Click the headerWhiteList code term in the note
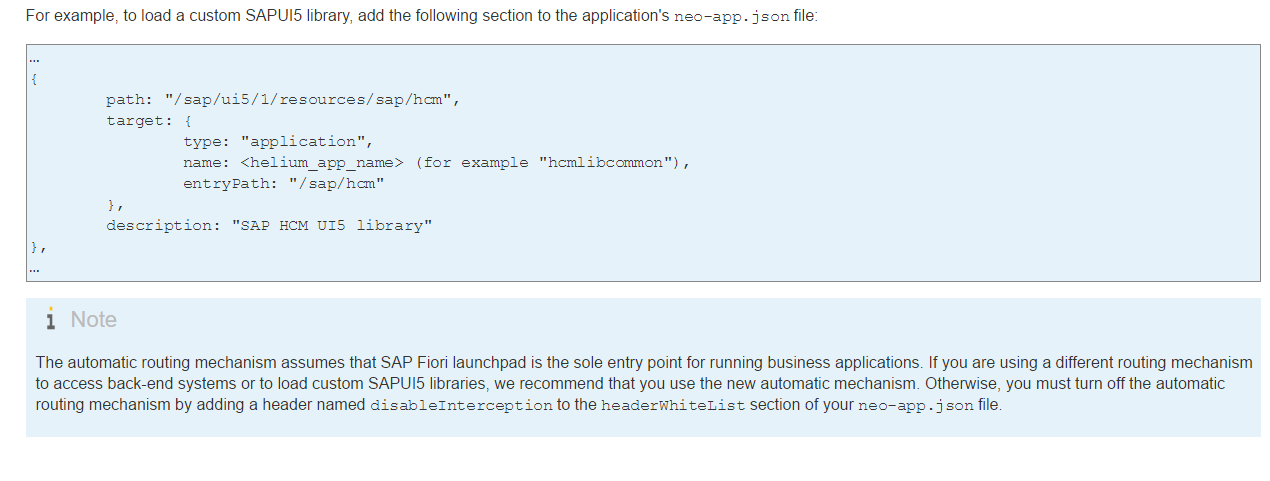This screenshot has width=1270, height=481. pos(673,406)
